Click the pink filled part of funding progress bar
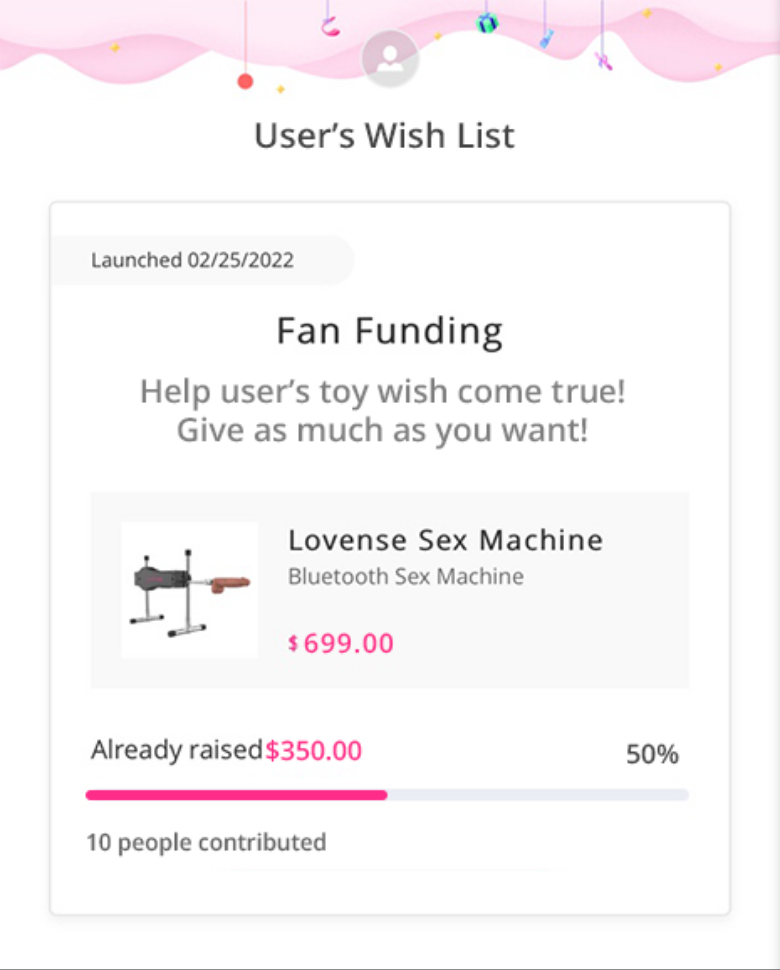The image size is (780, 970). pyautogui.click(x=236, y=795)
